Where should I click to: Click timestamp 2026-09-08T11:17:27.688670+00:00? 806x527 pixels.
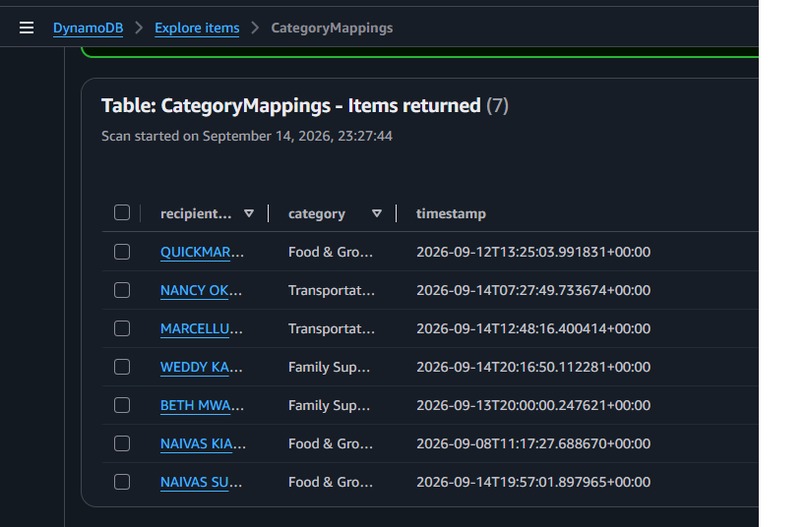coord(534,444)
